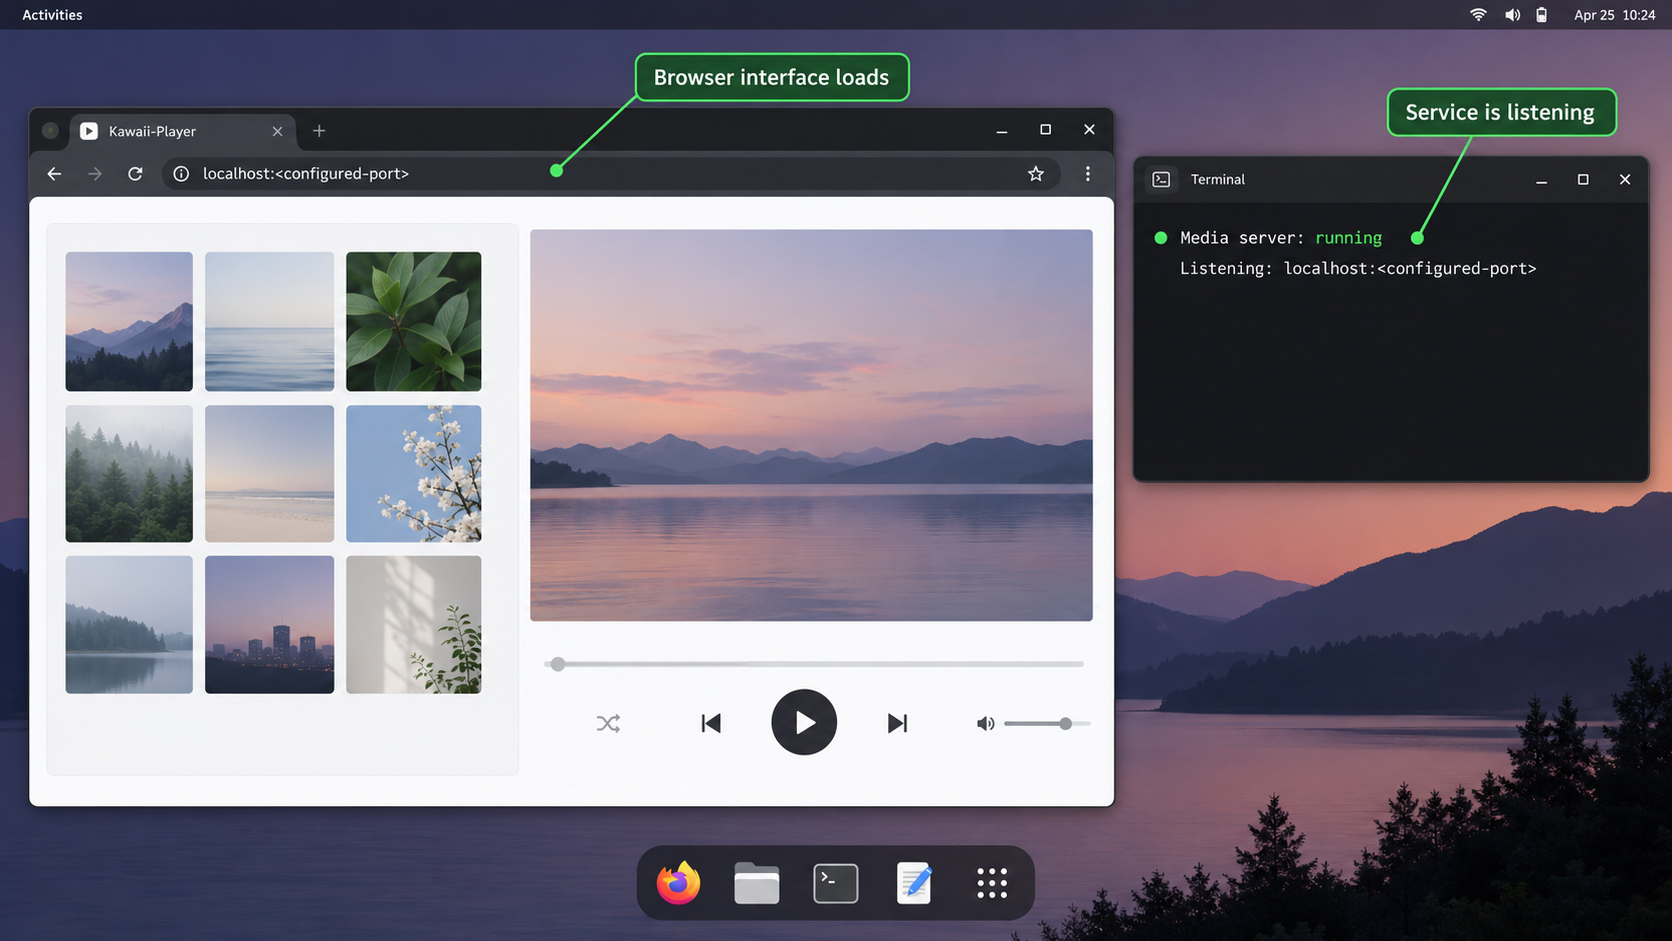The image size is (1672, 941).
Task: Click the 'Listening: localhost:<configured-port>' line in Terminal
Action: [x=1358, y=269]
